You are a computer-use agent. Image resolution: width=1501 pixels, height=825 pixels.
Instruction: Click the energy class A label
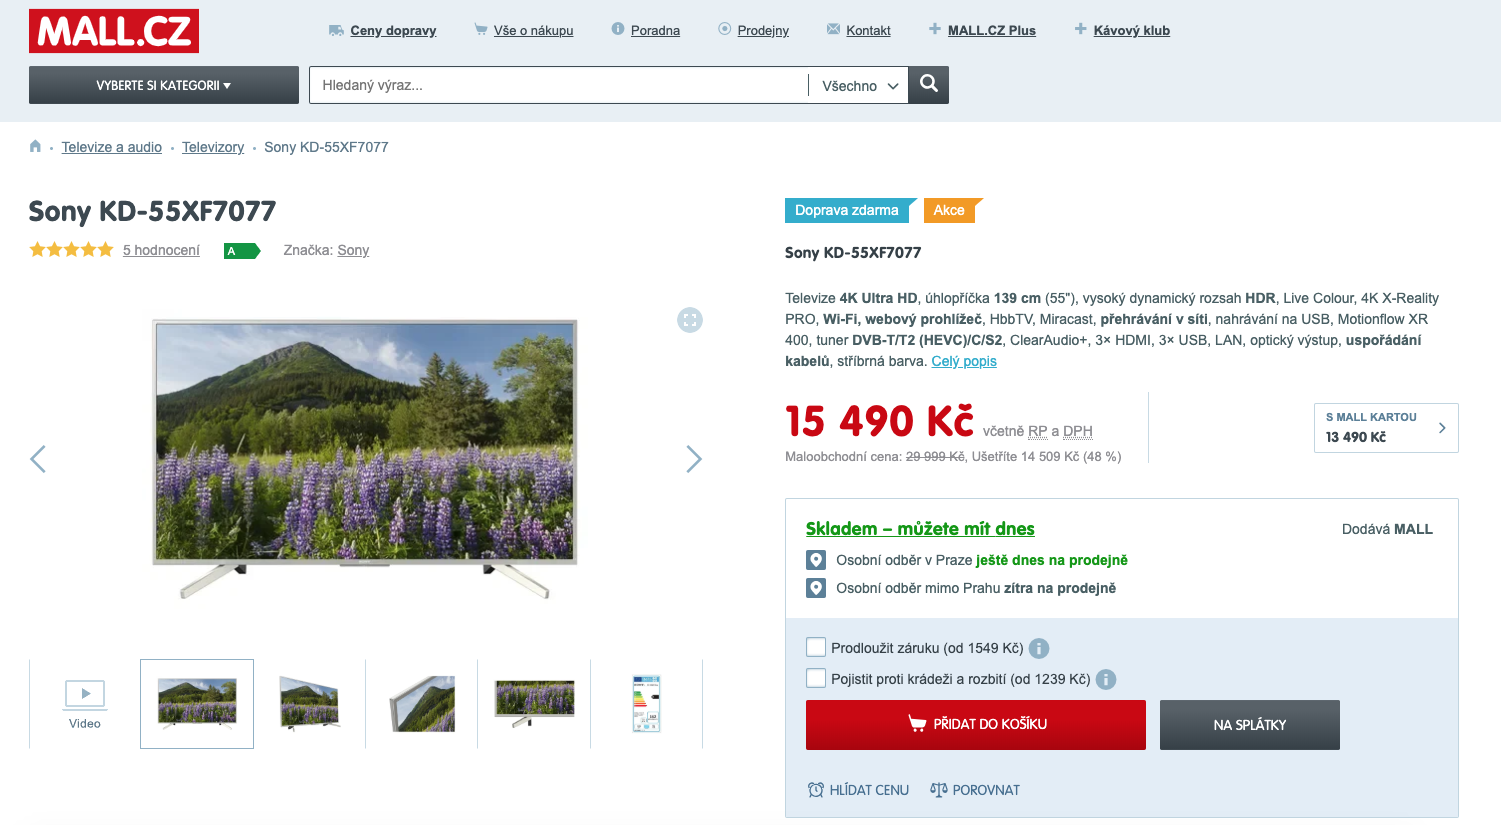tap(242, 251)
